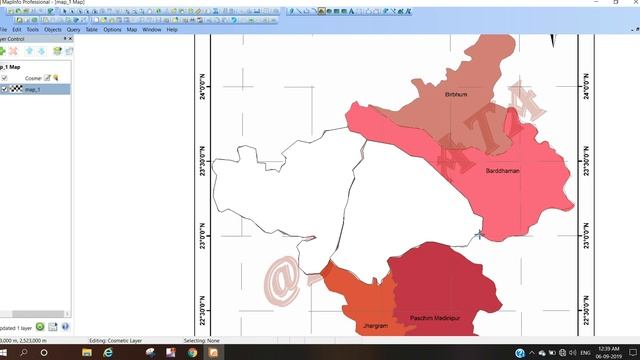Click the green Add Layers plus icon
The height and width of the screenshot is (360, 640).
(2, 51)
